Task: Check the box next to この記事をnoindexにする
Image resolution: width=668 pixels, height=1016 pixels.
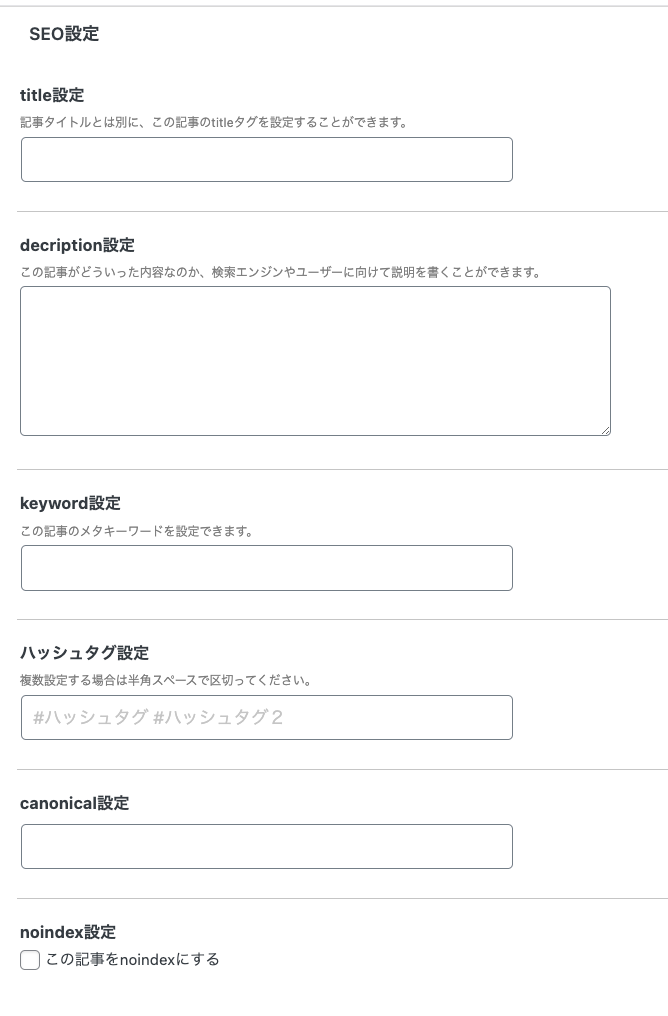Action: [x=30, y=960]
